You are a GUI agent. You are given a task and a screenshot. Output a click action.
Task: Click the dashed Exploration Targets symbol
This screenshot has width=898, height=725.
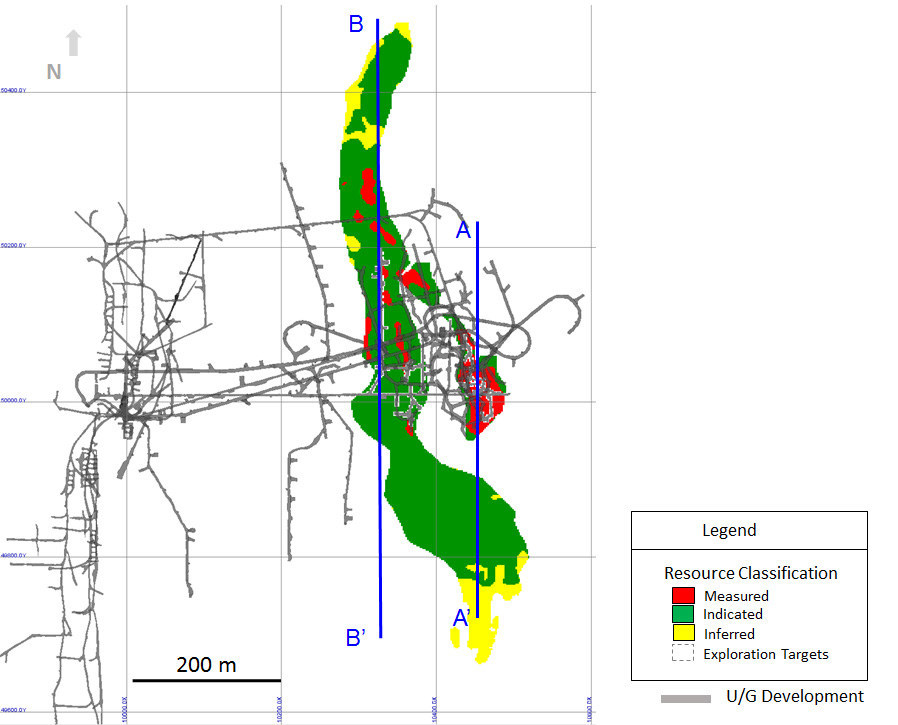tap(683, 653)
